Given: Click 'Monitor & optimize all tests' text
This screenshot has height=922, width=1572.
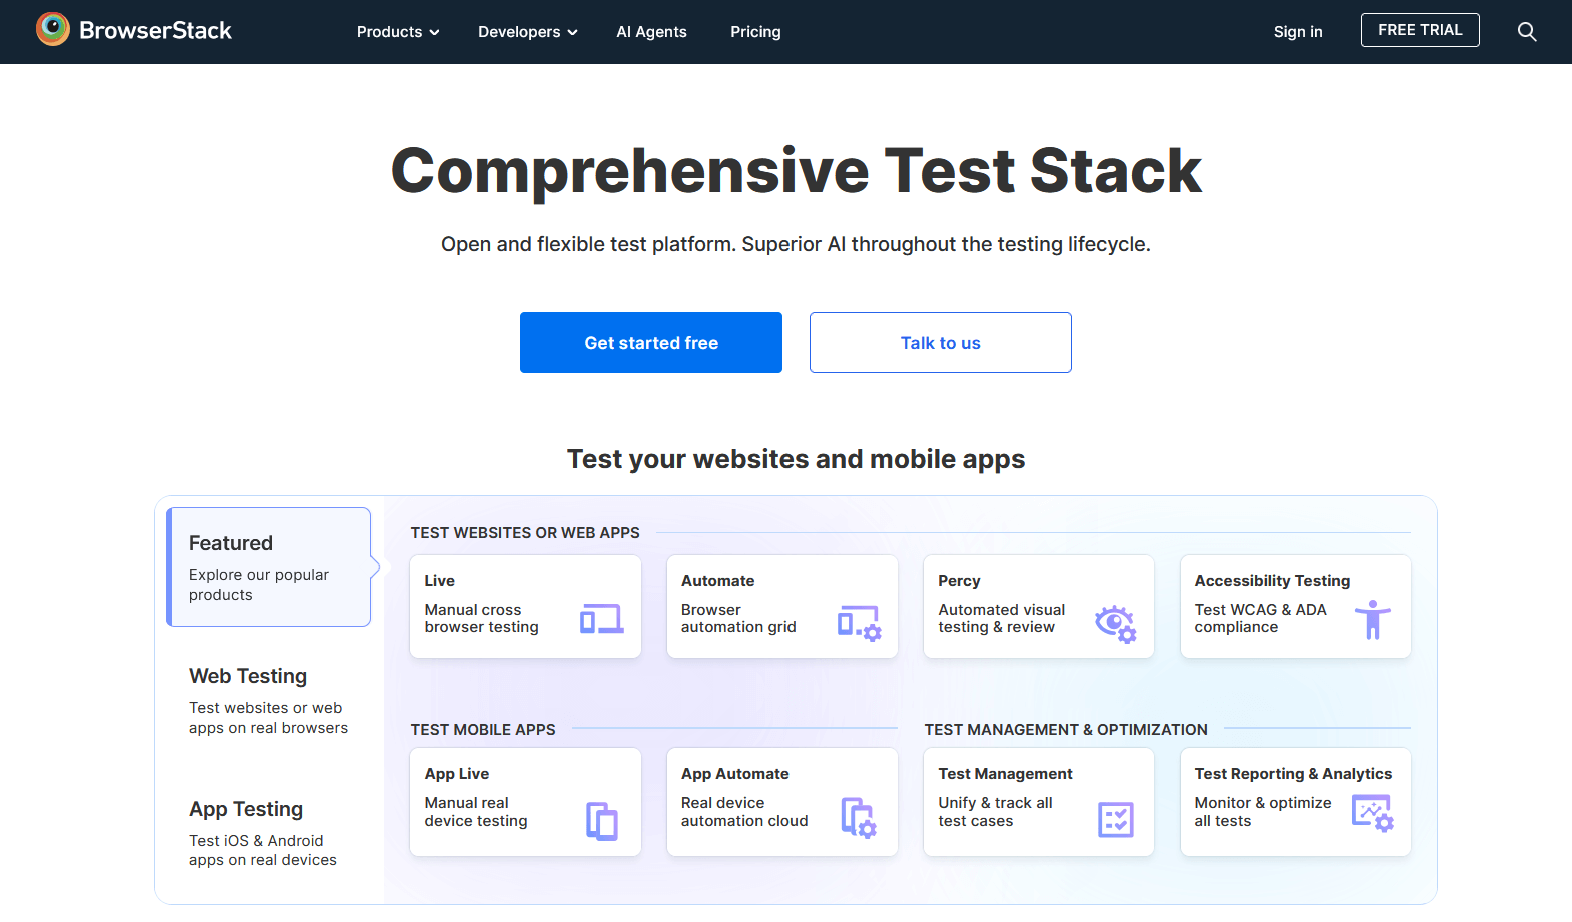Looking at the screenshot, I should pyautogui.click(x=1263, y=812).
